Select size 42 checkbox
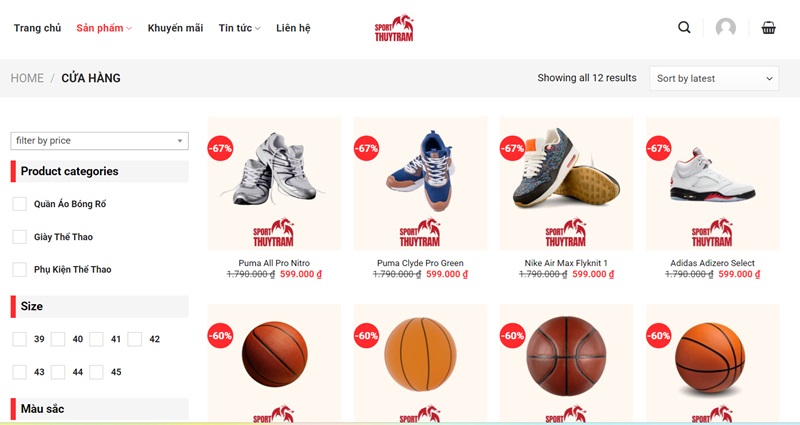Screen dimensions: 800x425 point(135,339)
